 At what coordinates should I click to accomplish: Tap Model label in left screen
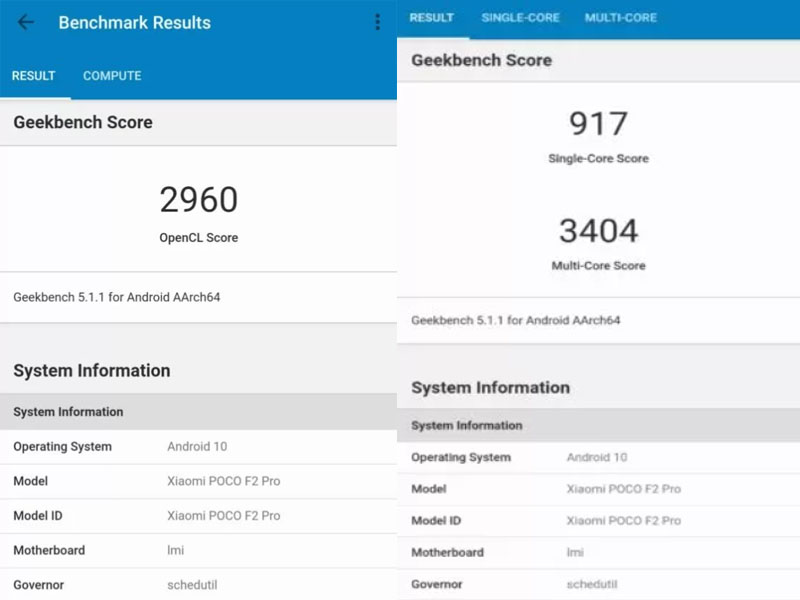(31, 481)
